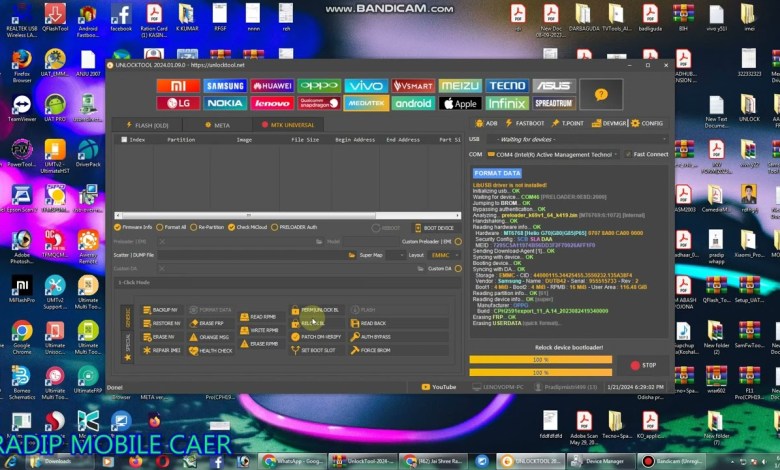780x470 pixels.
Task: Open the FASTBOOT toolbar item
Action: click(x=525, y=123)
